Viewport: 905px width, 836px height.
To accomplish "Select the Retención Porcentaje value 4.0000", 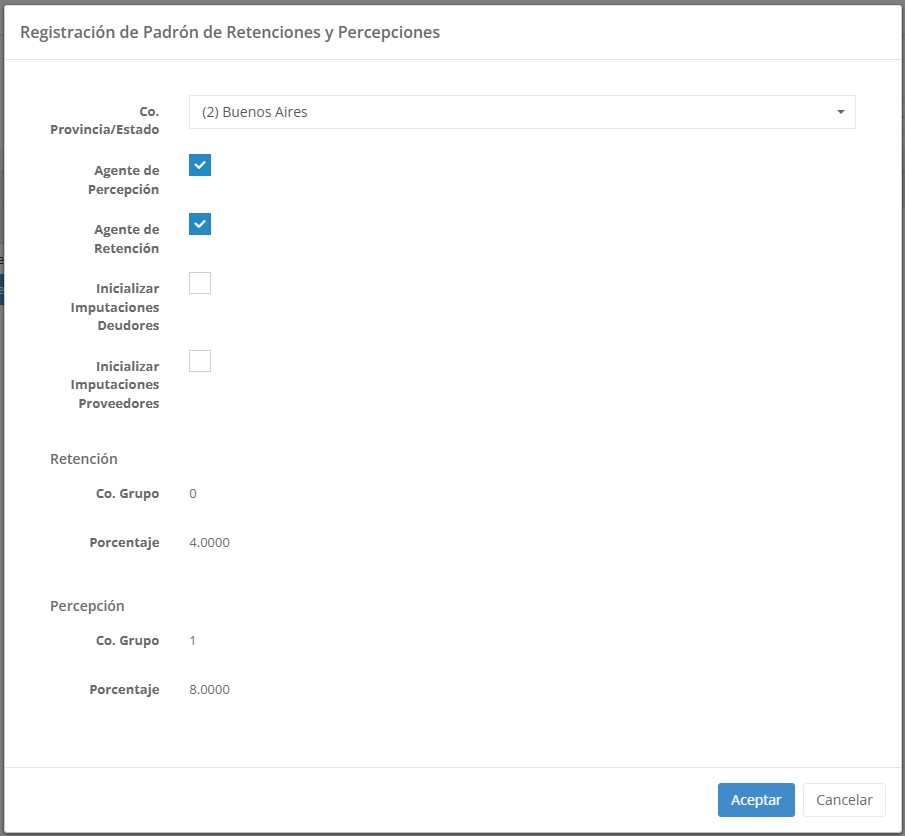I will tap(209, 543).
